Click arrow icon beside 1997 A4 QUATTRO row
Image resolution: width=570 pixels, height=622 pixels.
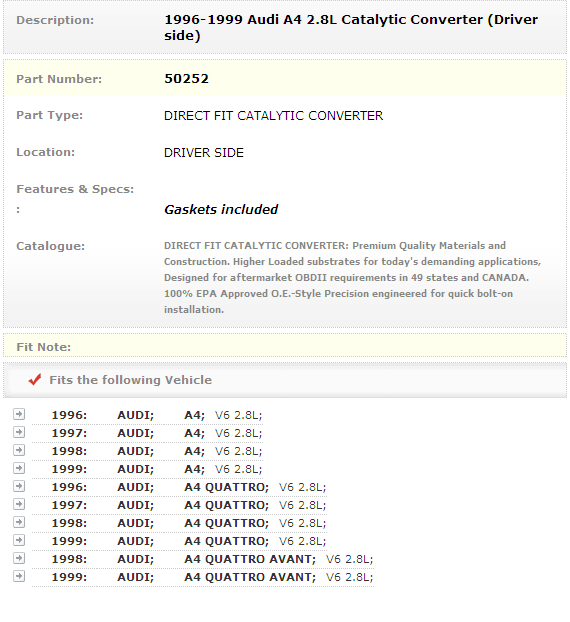point(19,504)
